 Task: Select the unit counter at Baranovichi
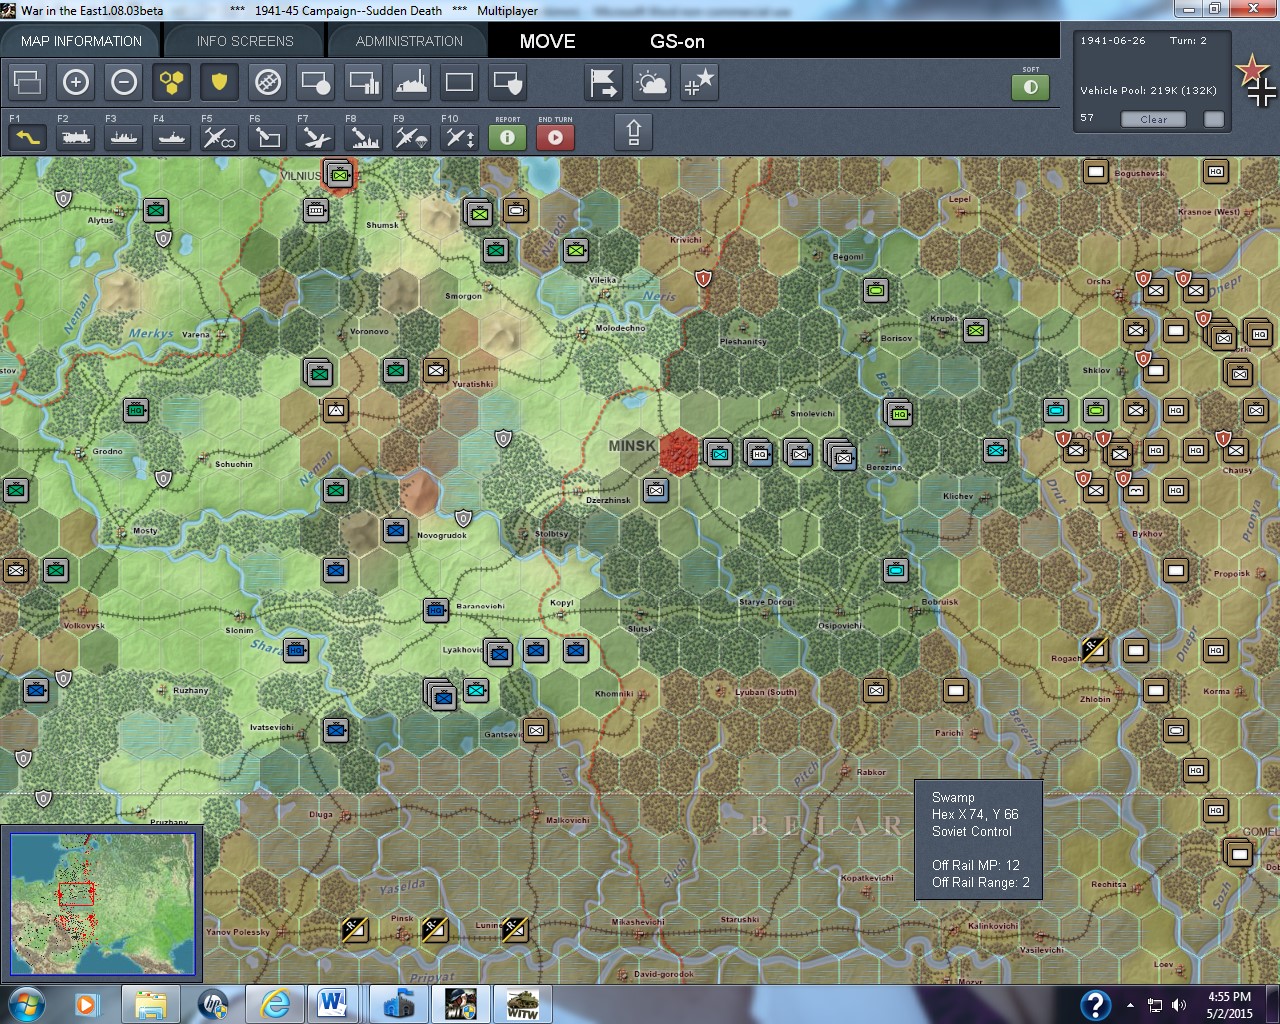[x=436, y=610]
